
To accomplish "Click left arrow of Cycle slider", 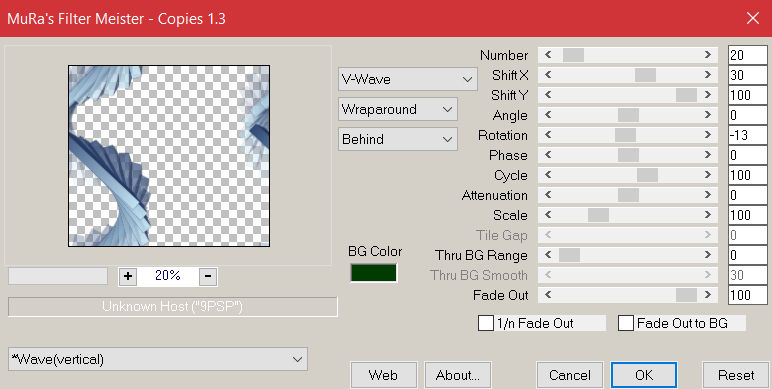I will click(548, 175).
